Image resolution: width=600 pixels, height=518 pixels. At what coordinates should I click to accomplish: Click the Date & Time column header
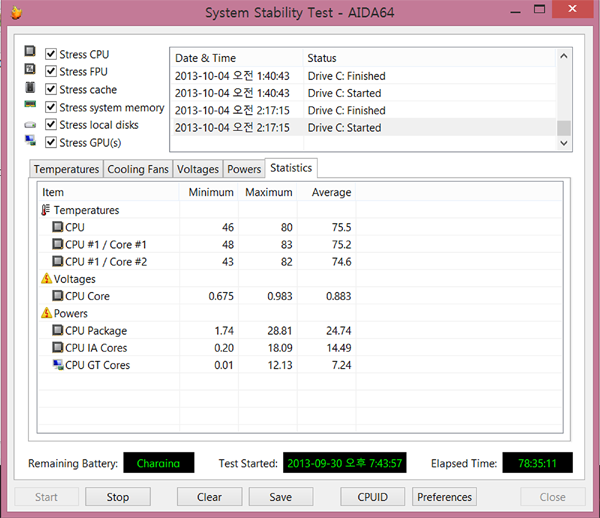click(237, 58)
